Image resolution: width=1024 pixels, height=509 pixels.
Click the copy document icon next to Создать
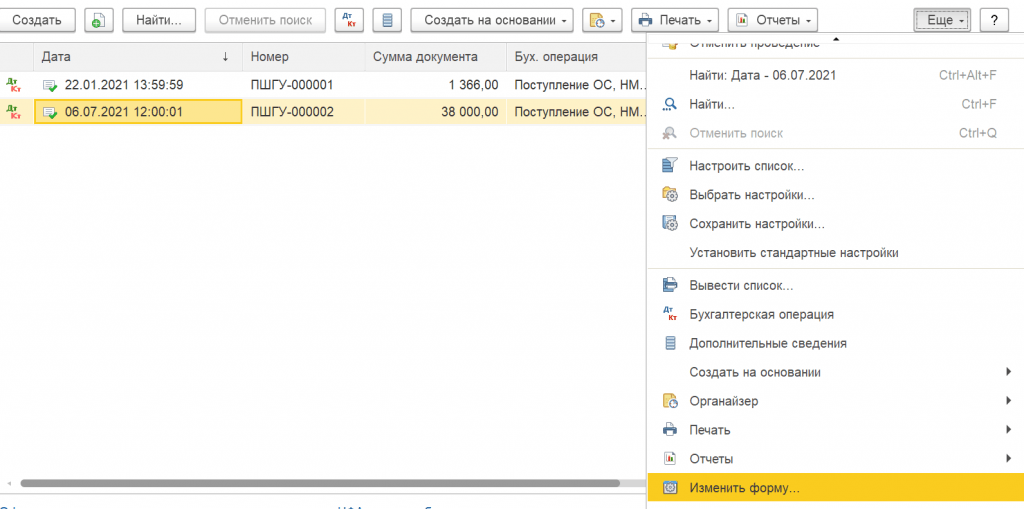click(98, 20)
